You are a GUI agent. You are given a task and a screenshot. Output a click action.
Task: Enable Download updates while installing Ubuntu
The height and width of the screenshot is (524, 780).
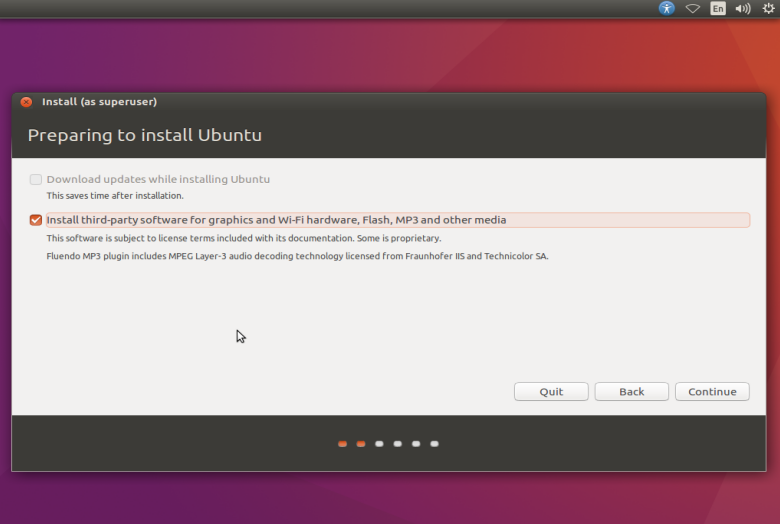[36, 179]
